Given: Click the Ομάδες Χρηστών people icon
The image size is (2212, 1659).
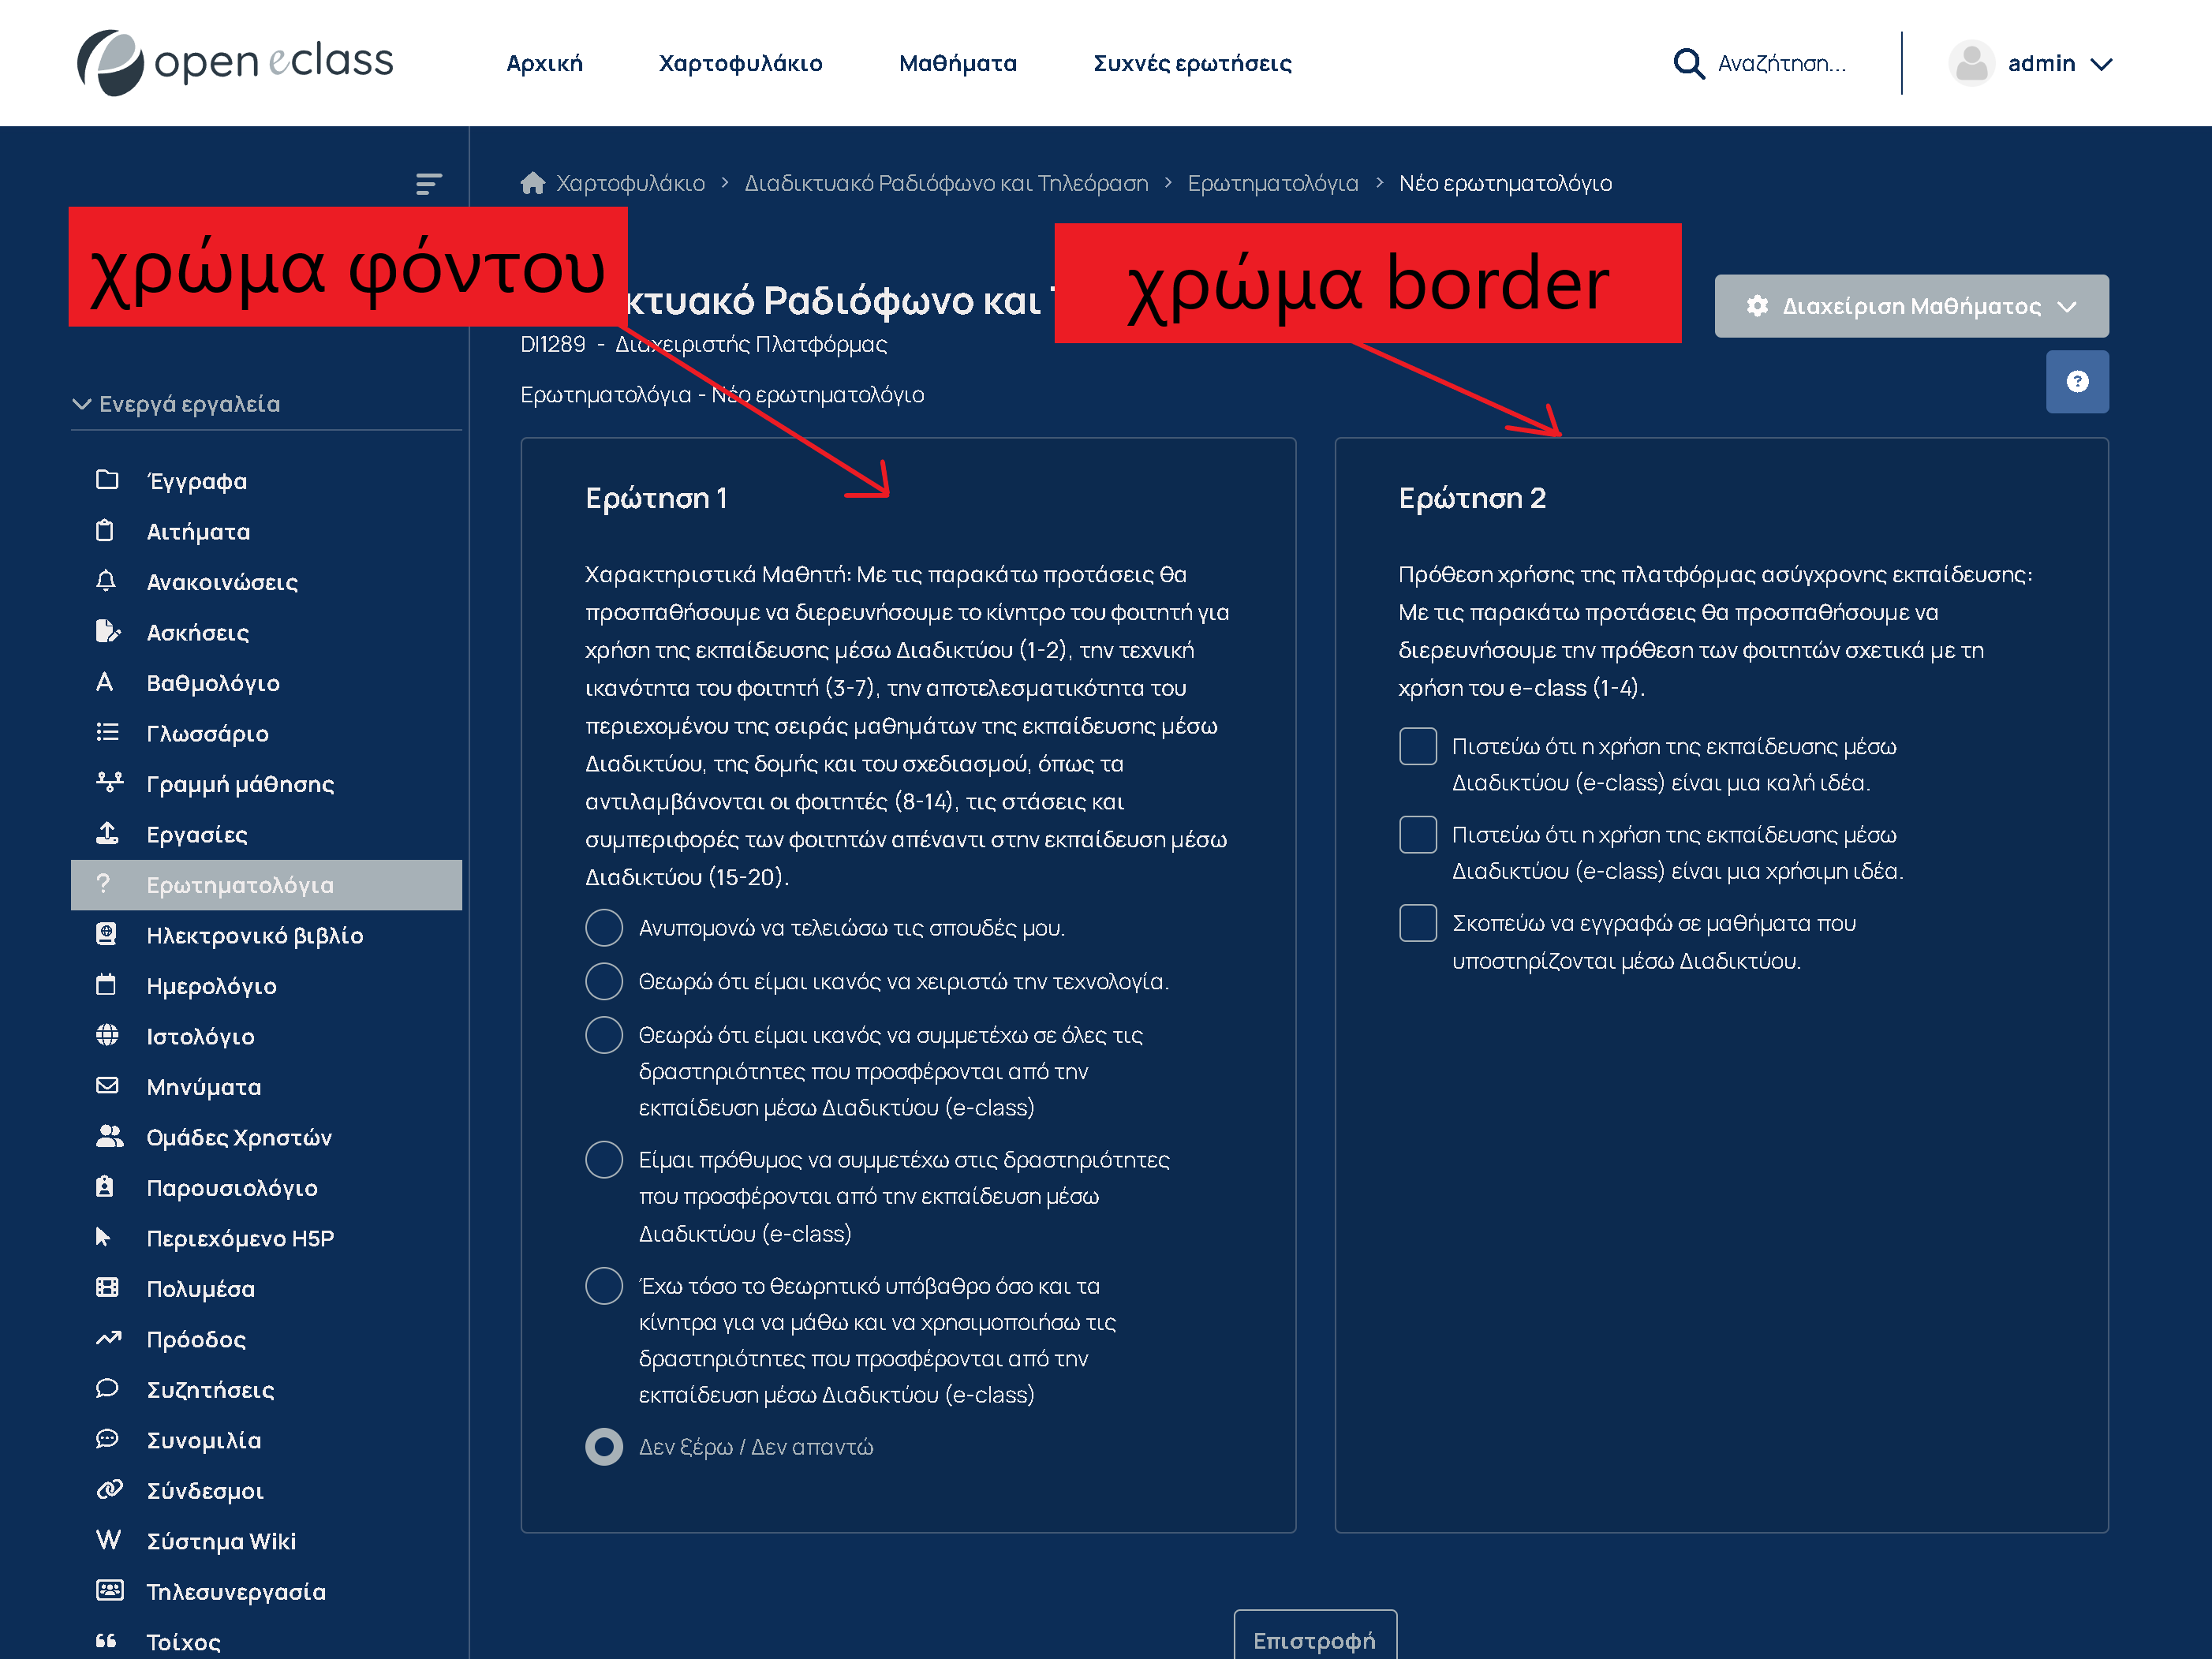Looking at the screenshot, I should (109, 1136).
